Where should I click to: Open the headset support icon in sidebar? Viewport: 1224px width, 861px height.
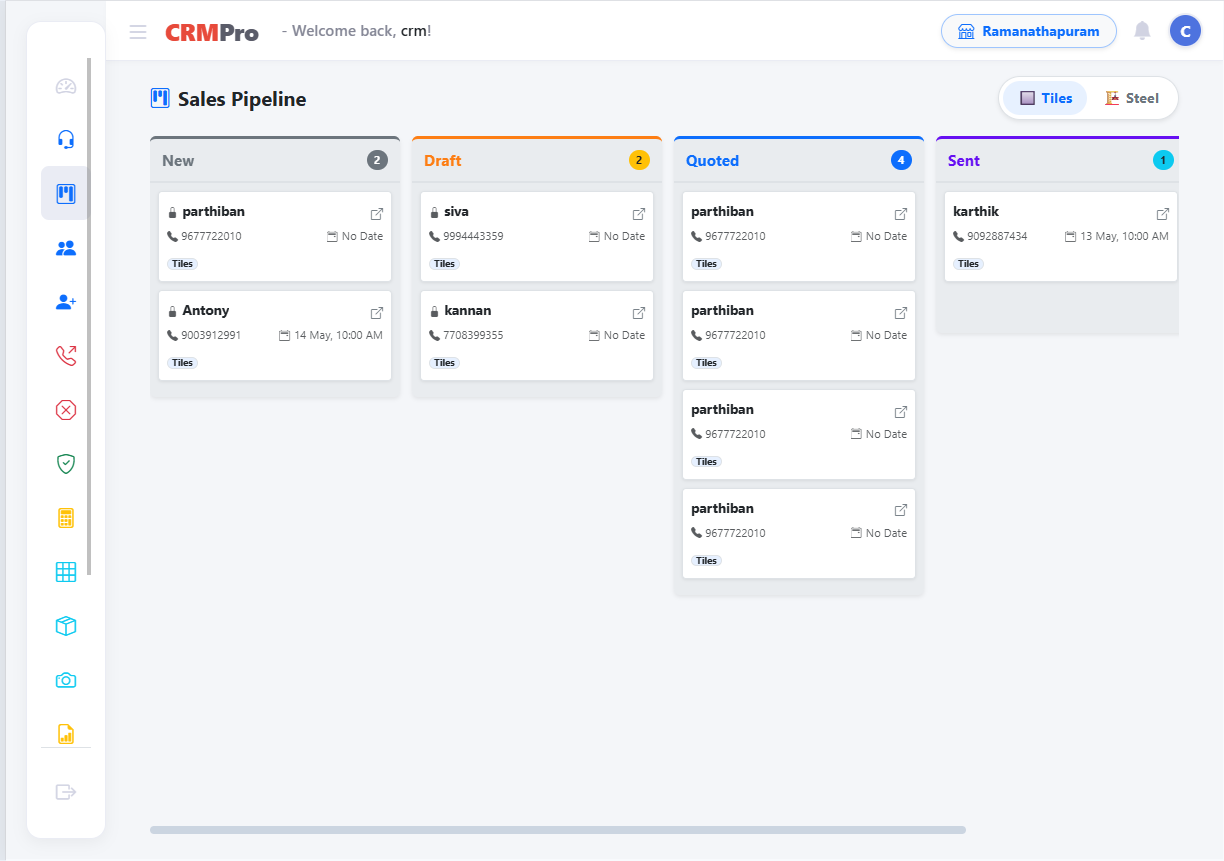[x=66, y=139]
